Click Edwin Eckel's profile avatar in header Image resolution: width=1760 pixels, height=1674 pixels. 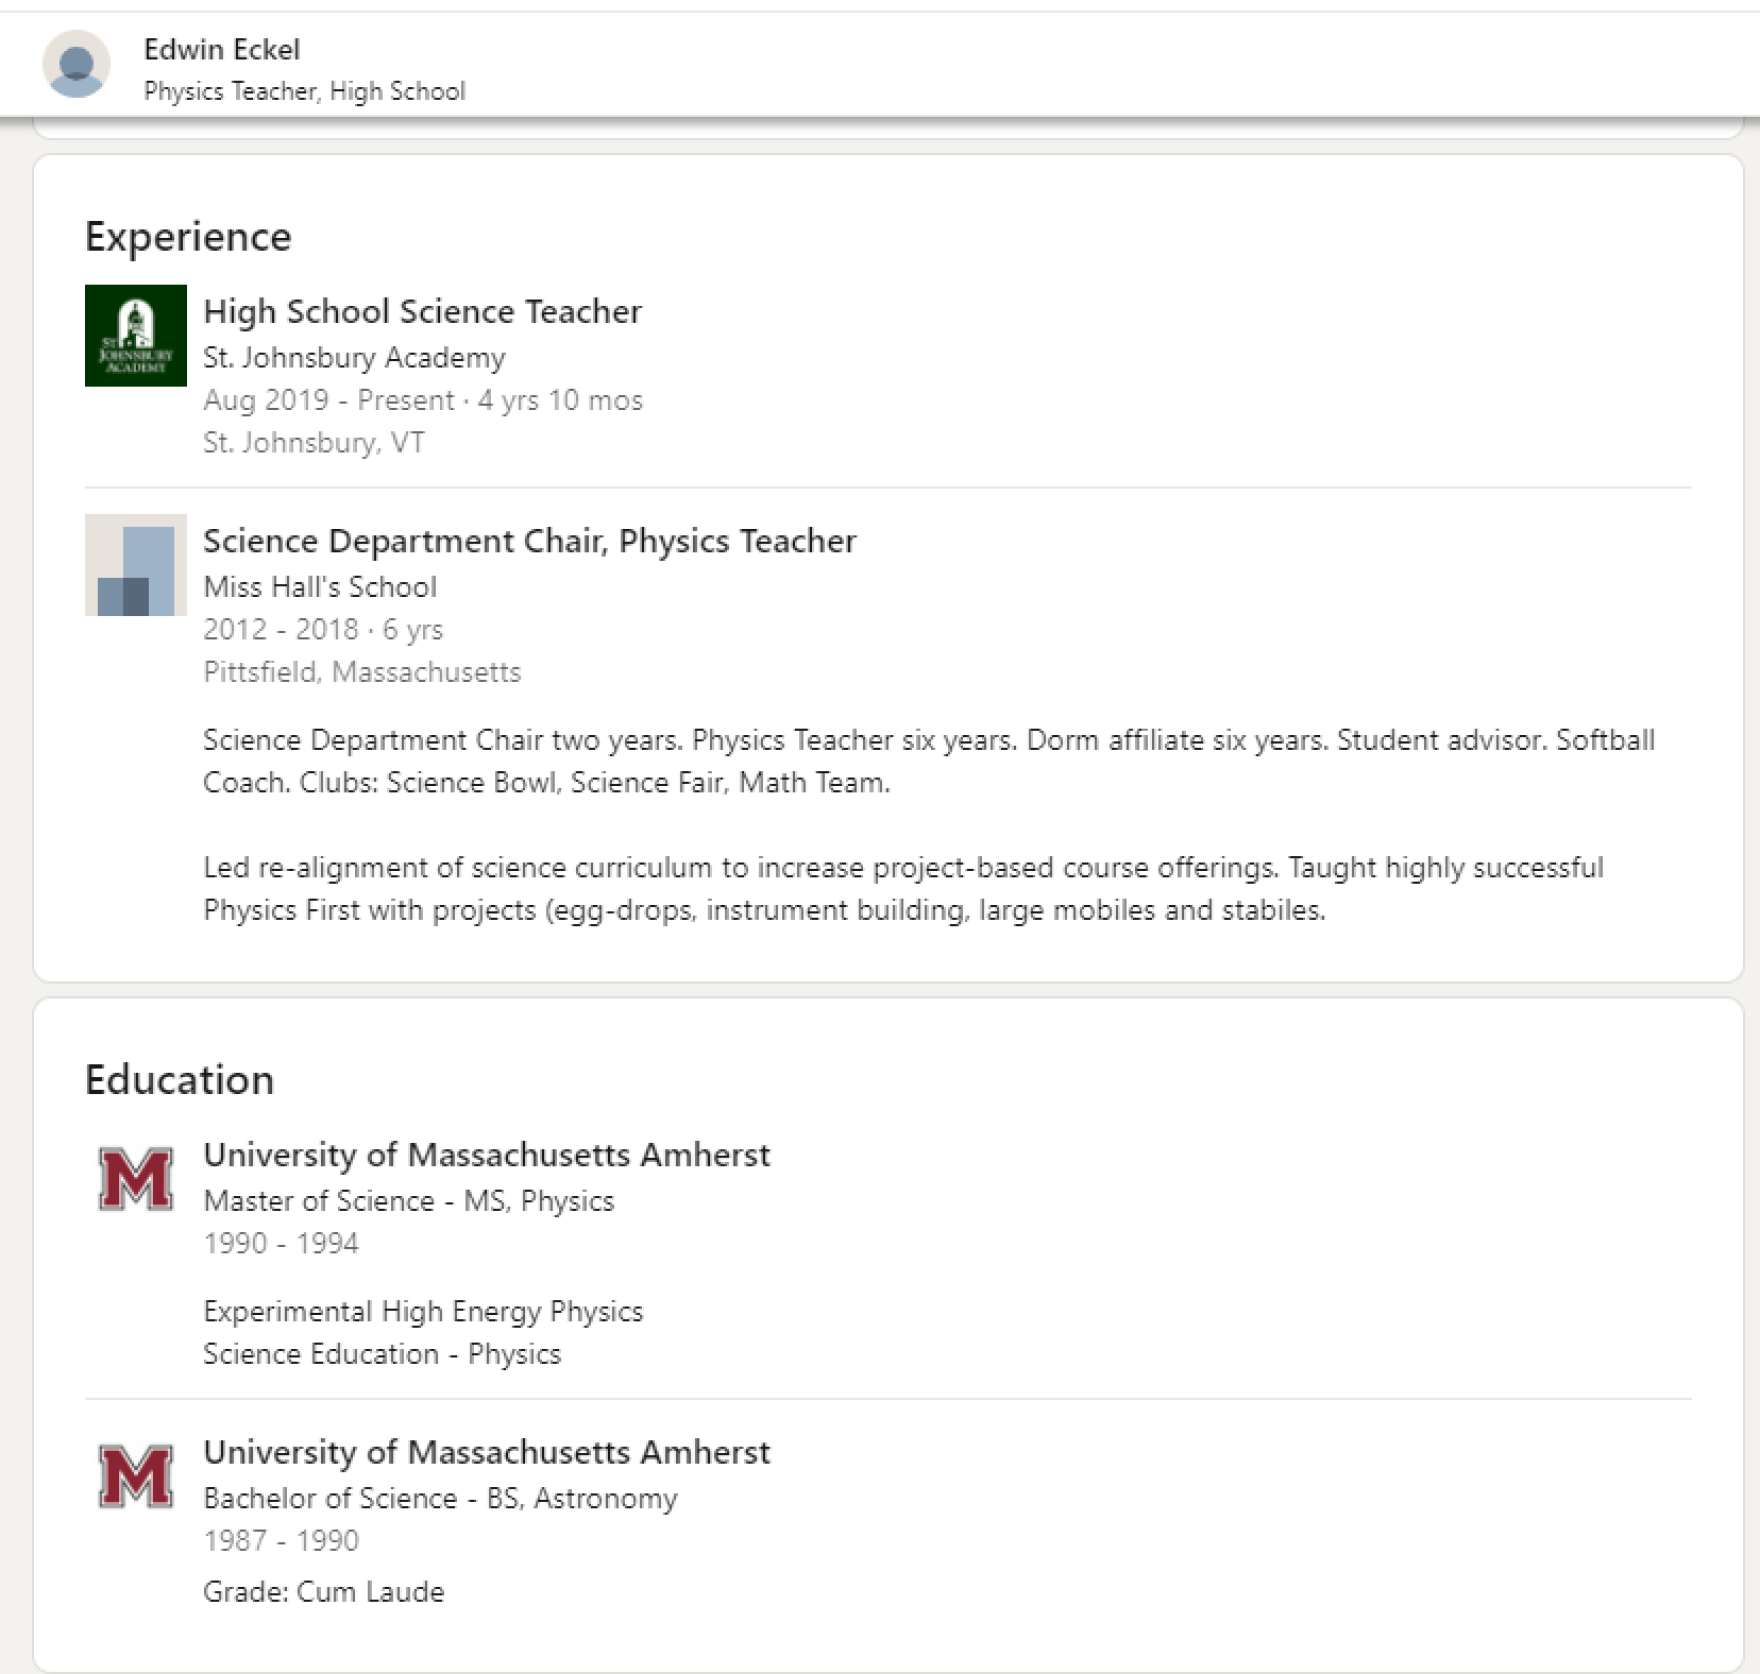[76, 64]
